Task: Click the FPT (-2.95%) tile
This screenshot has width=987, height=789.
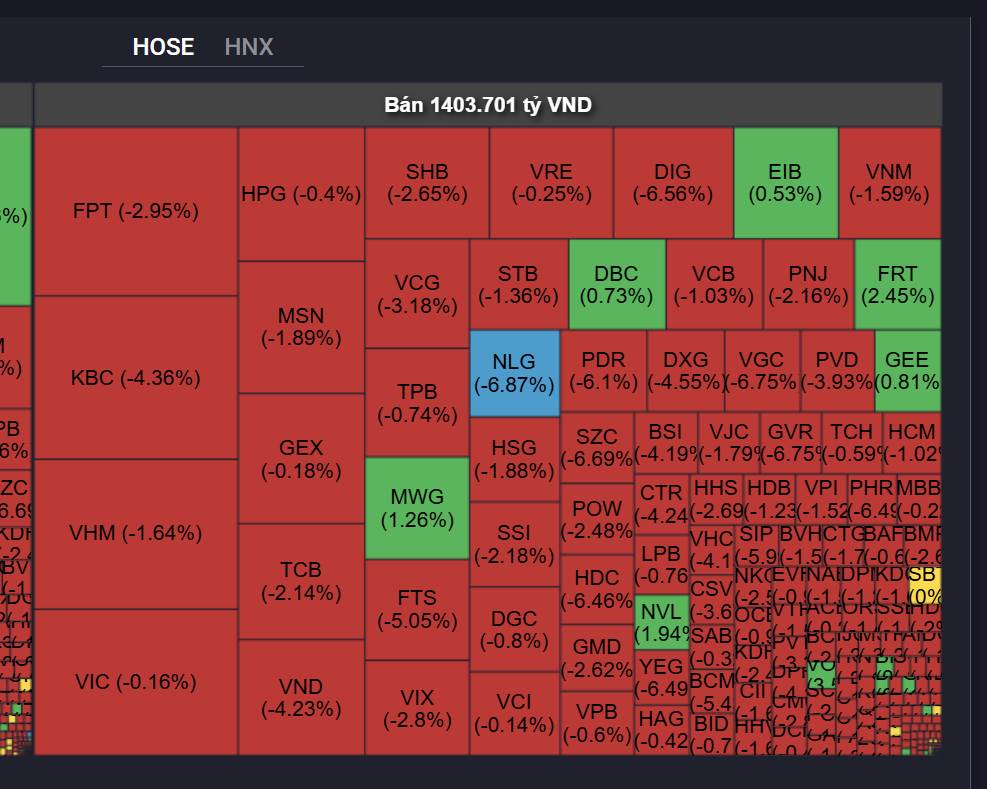Action: click(135, 212)
